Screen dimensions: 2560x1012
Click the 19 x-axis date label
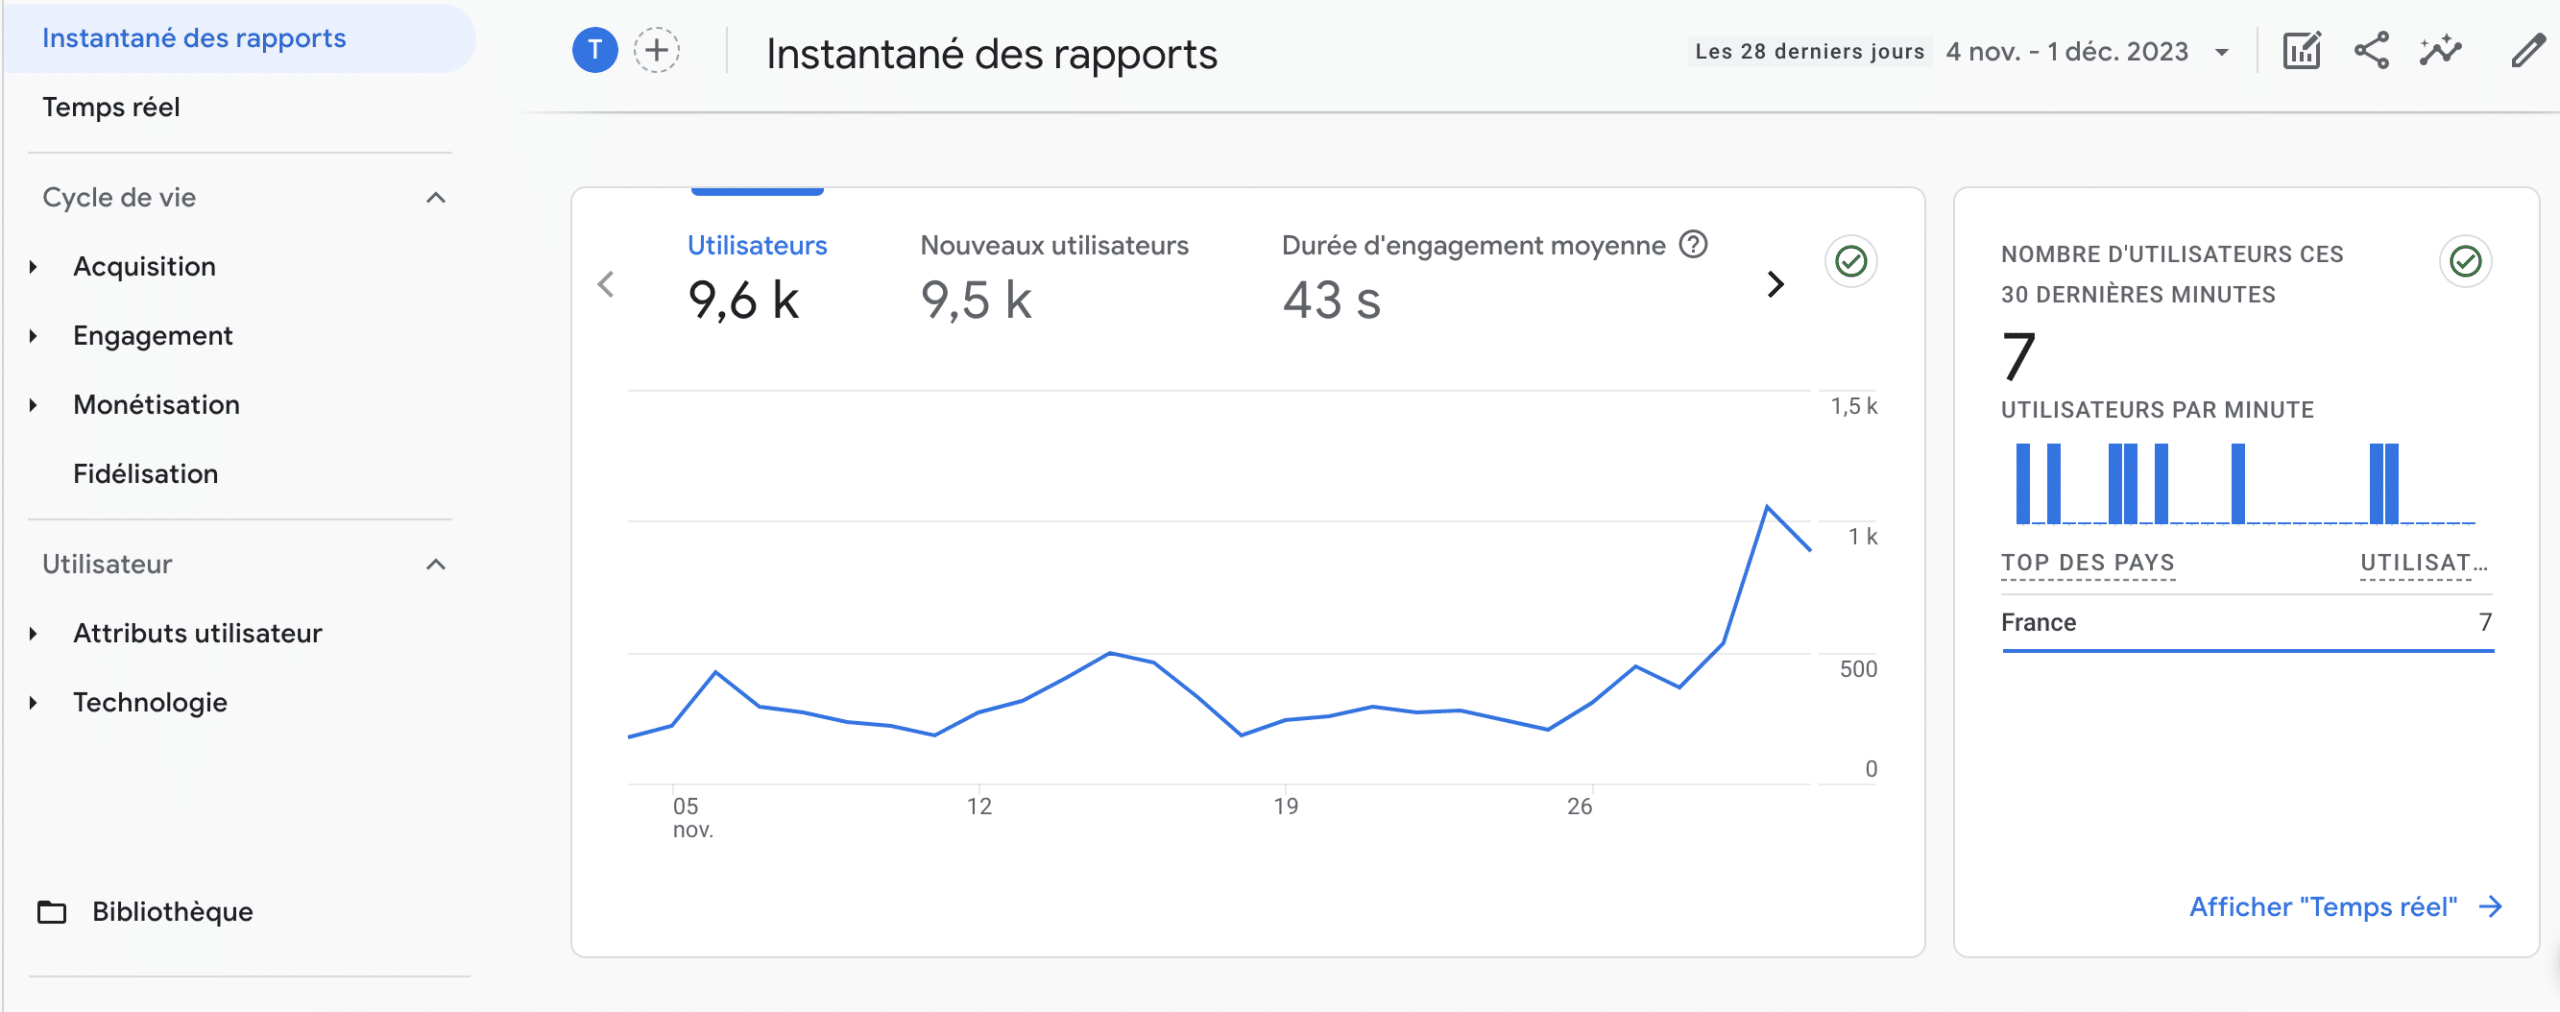pos(1285,806)
